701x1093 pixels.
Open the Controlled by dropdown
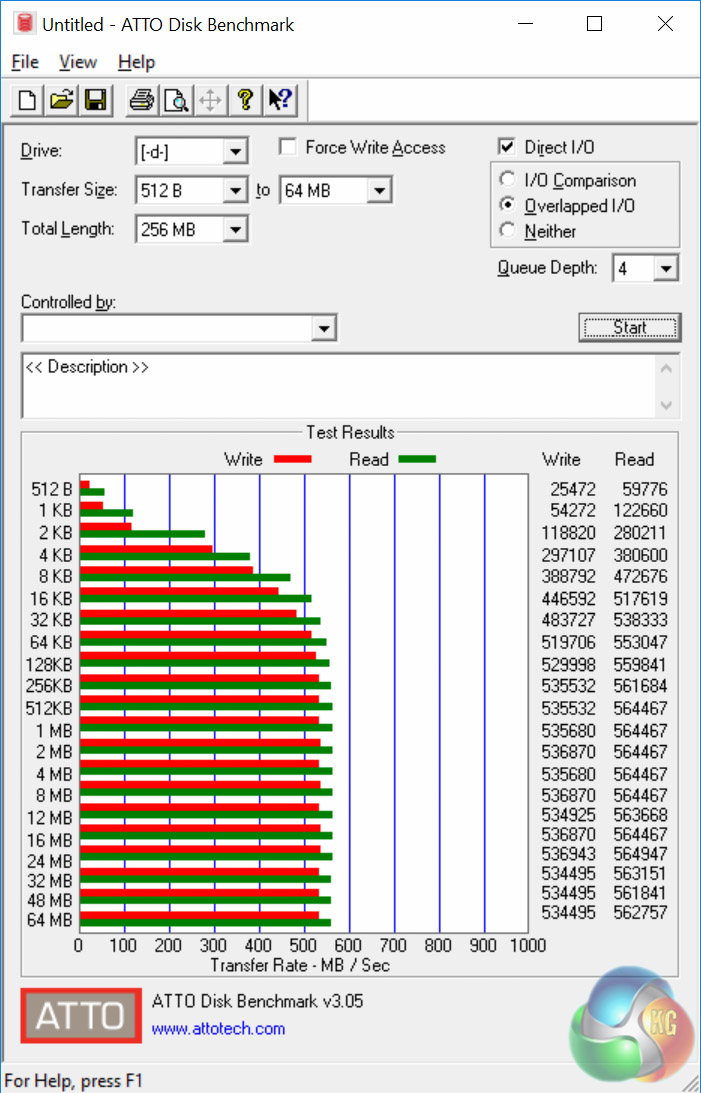[x=323, y=328]
